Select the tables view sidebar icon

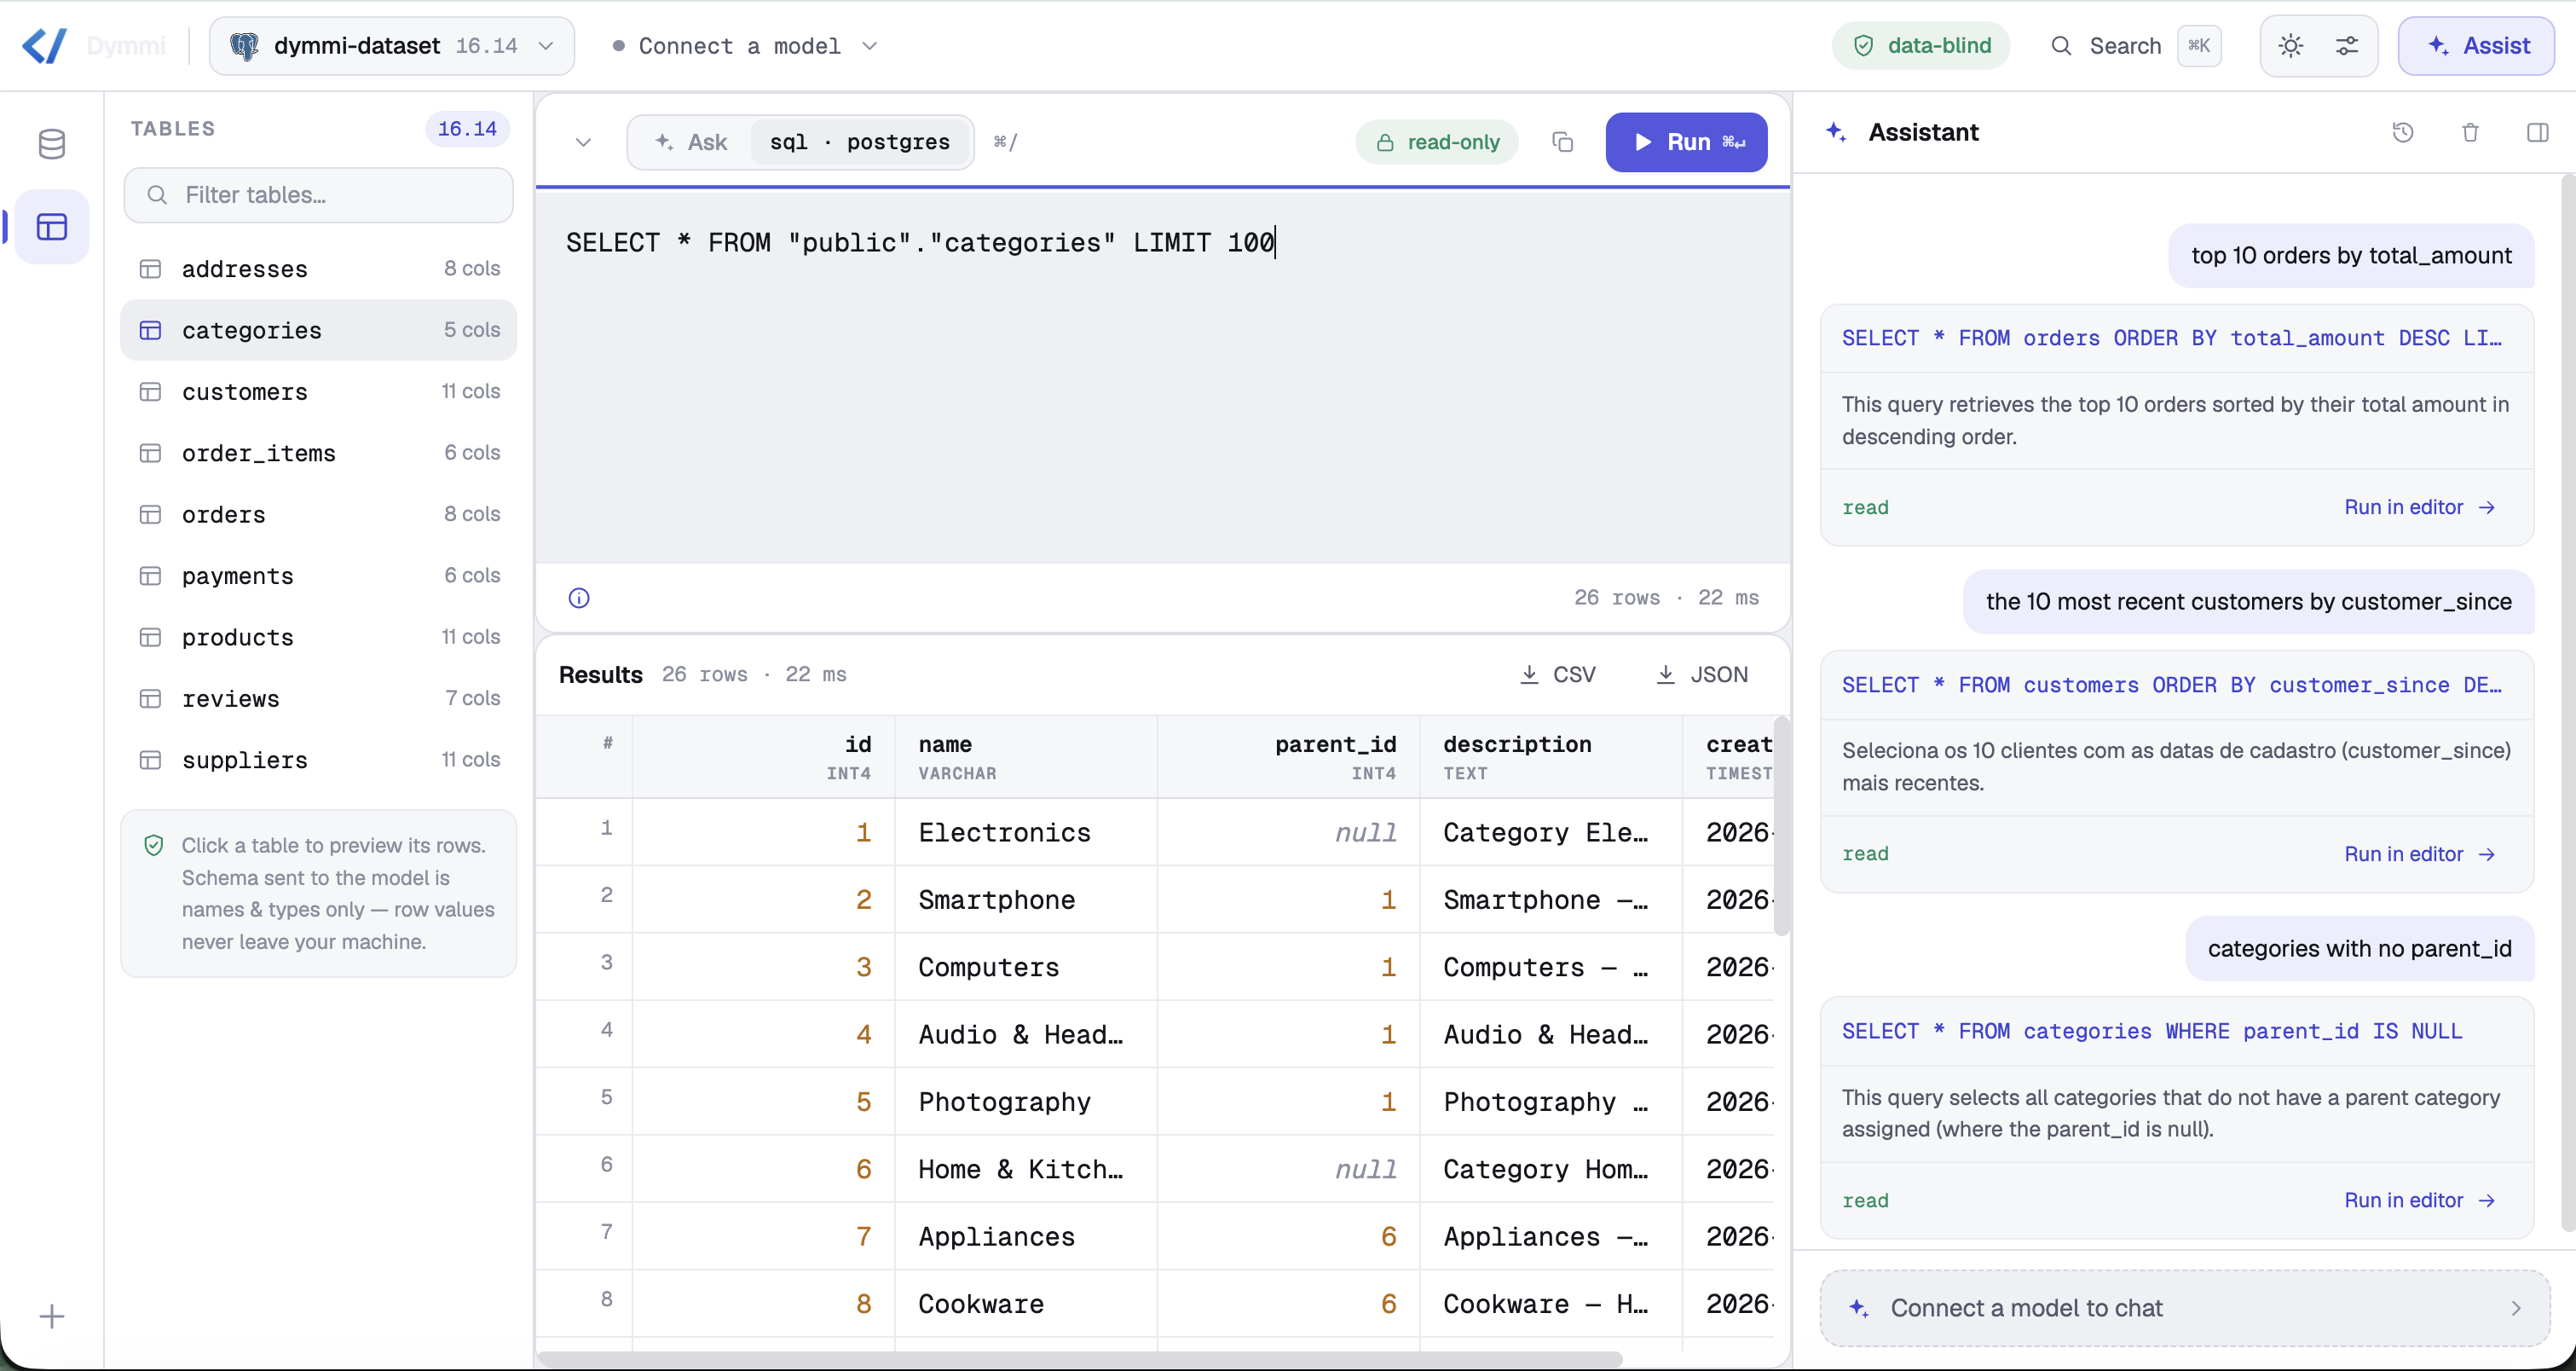[x=52, y=227]
